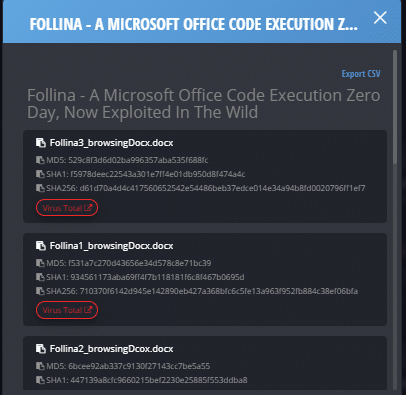This screenshot has height=395, width=406.
Task: Click copy icon next to SHA1 f5978deec
Action: click(40, 174)
